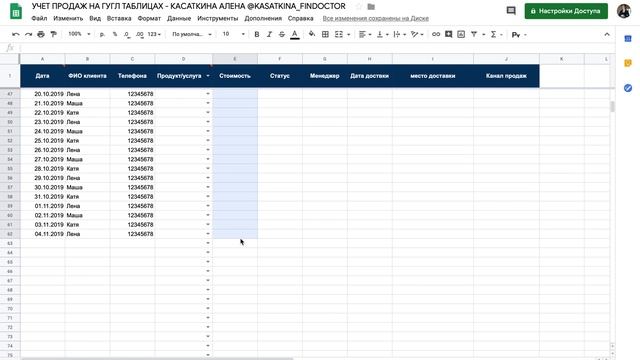Viewport: 640px width, 360px height.
Task: Open the Формат menu
Action: tap(149, 18)
